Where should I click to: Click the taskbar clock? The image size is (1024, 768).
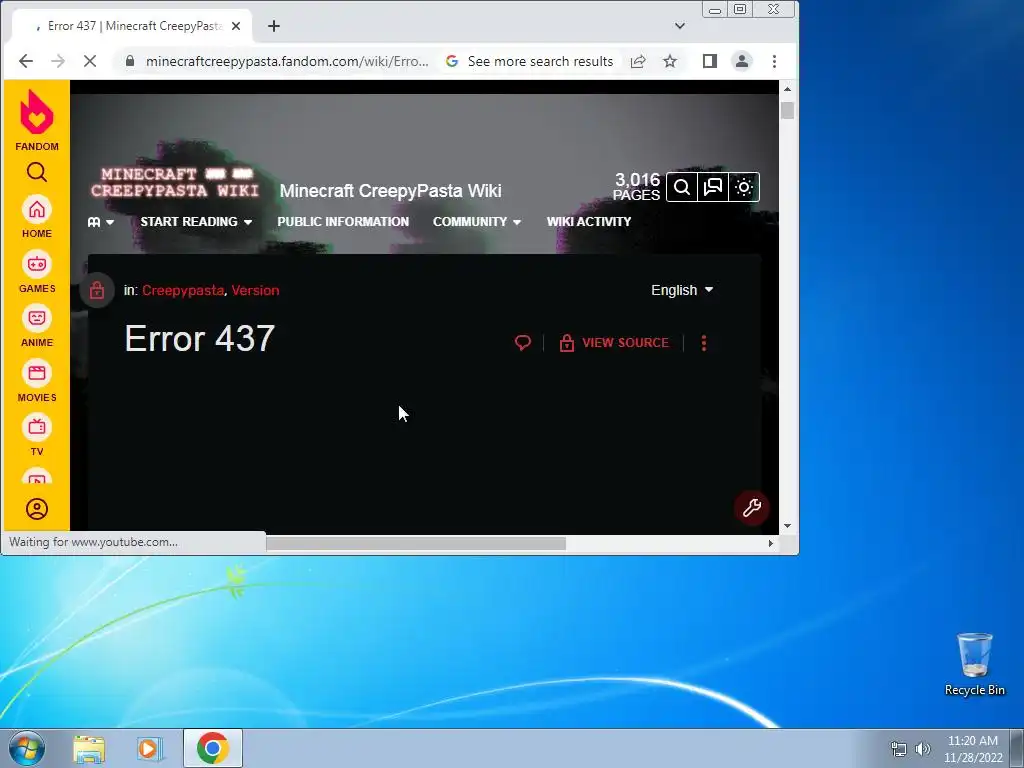coord(972,749)
